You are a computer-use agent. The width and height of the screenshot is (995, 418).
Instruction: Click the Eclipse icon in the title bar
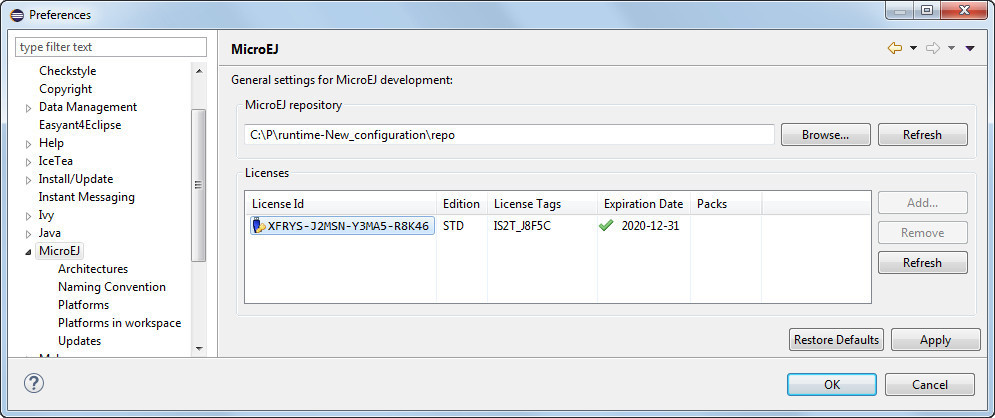coord(17,14)
